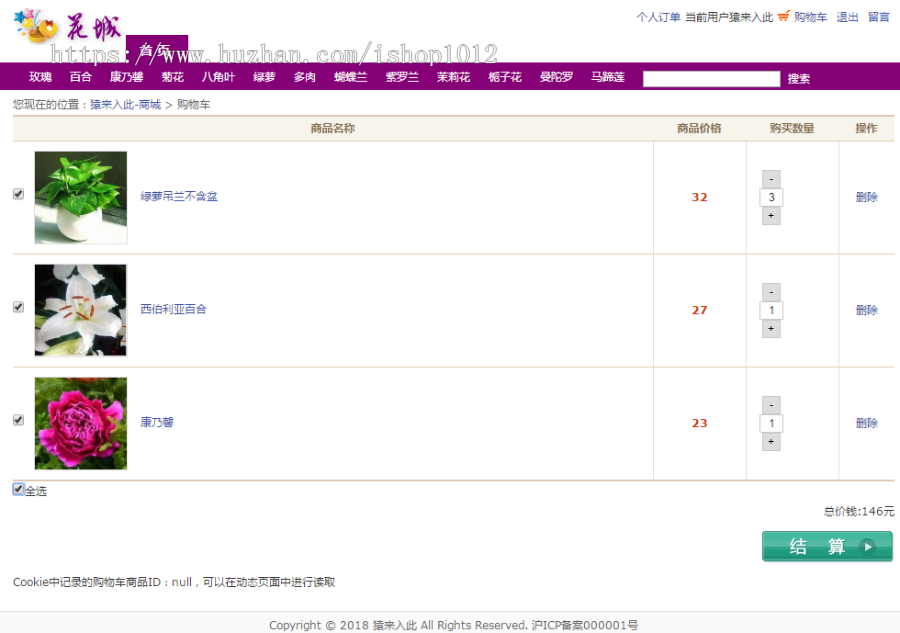The image size is (900, 633).
Task: Increase quantity of 绿萝吊兰不含盆 with plus button
Action: (770, 216)
